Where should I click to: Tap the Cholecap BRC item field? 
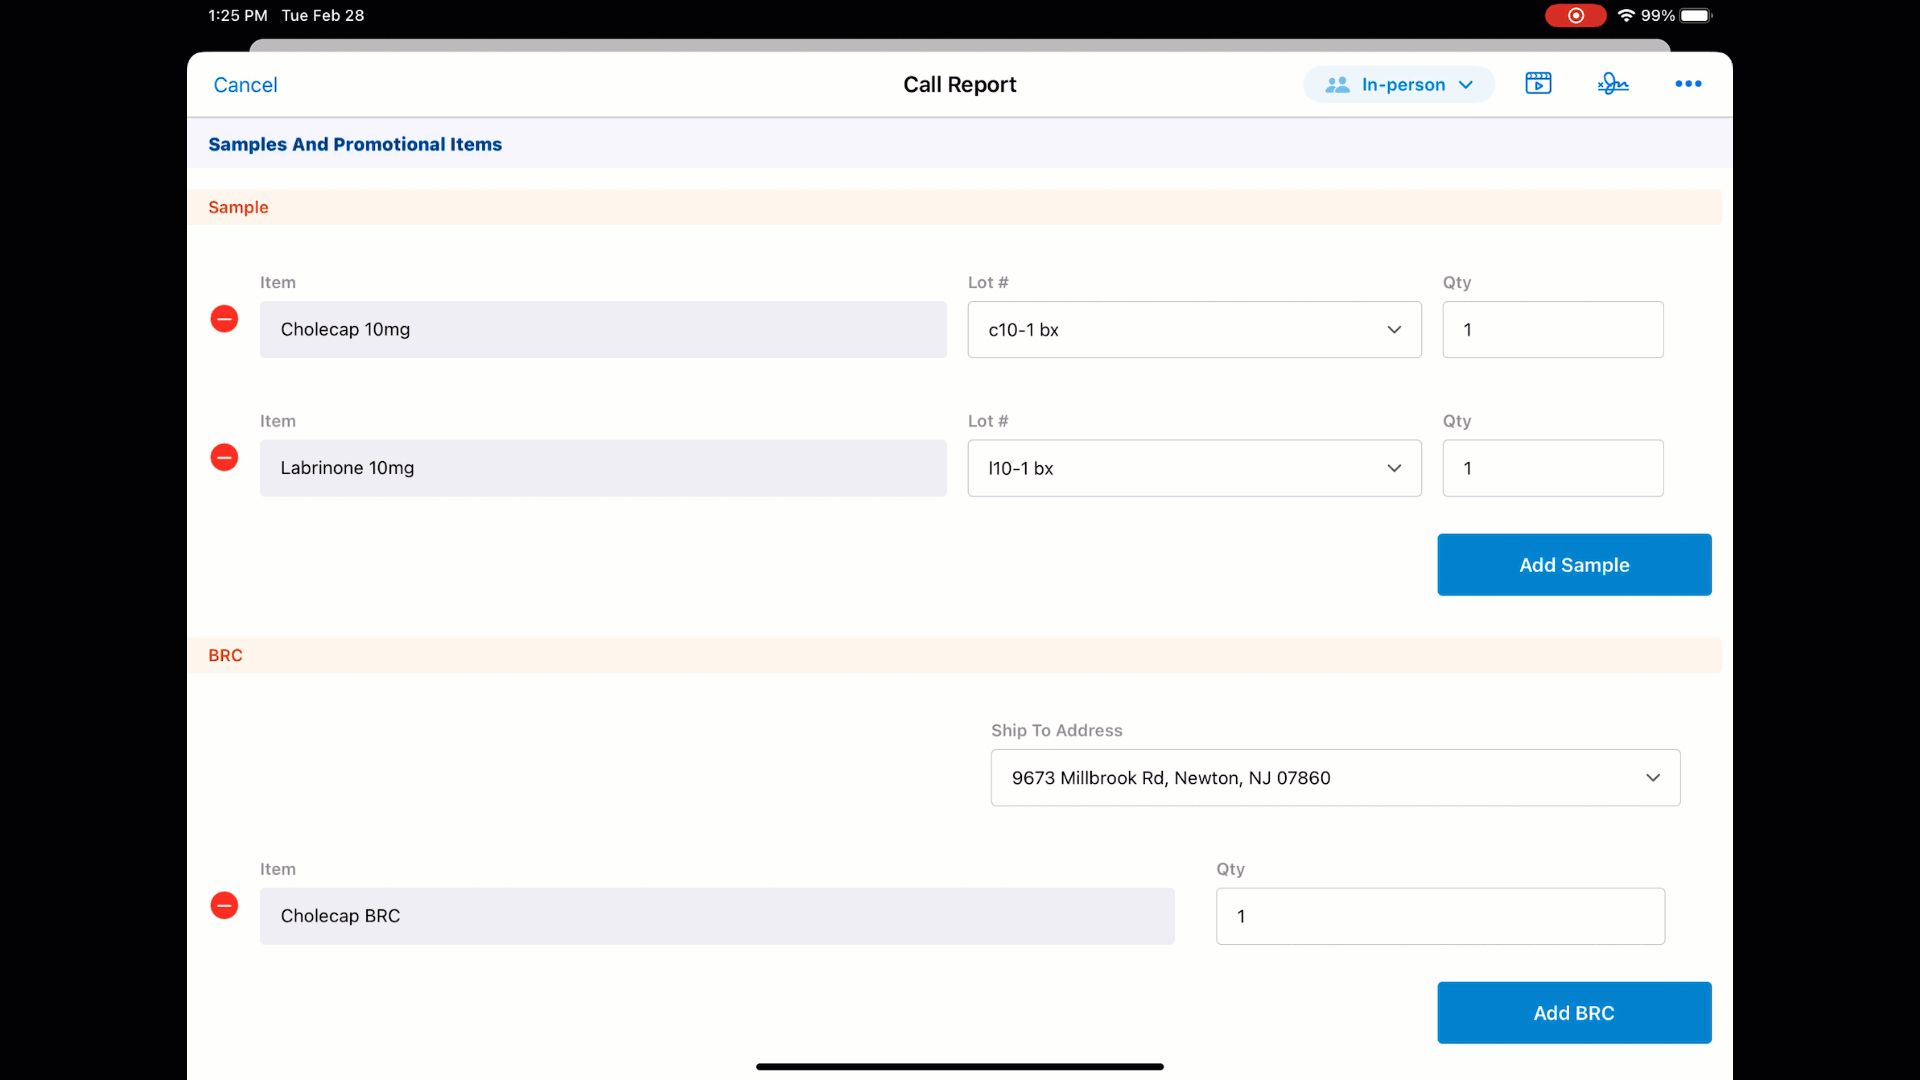[x=717, y=916]
